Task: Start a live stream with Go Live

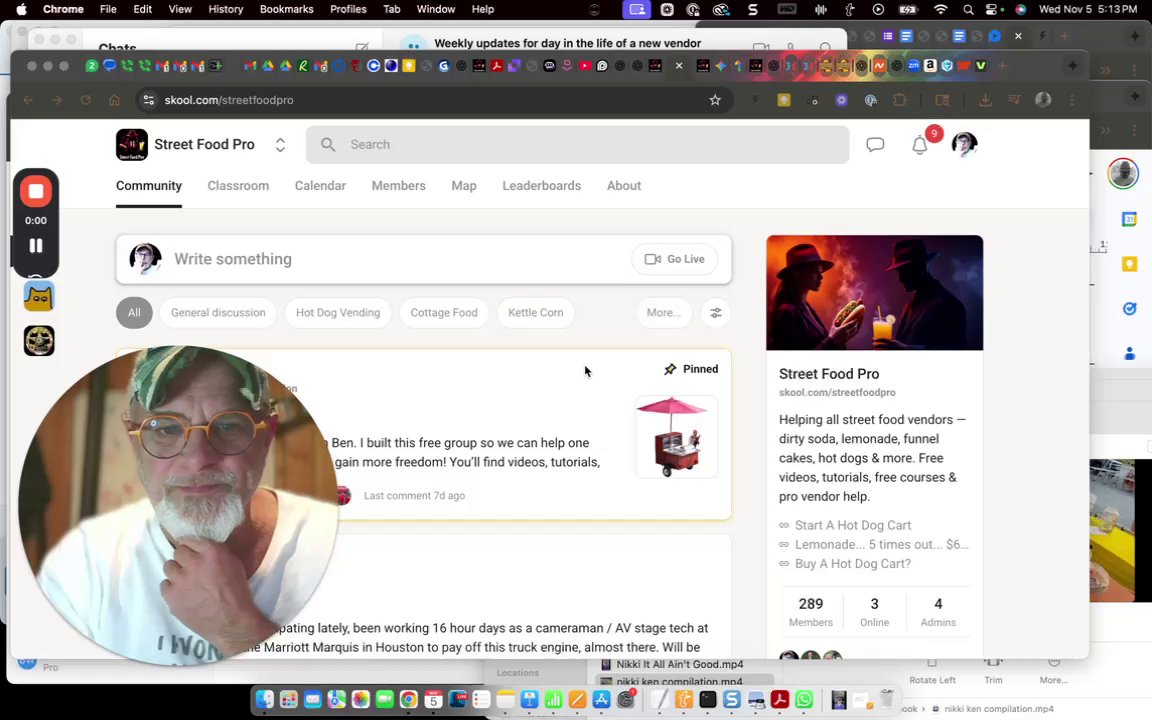Action: click(674, 259)
